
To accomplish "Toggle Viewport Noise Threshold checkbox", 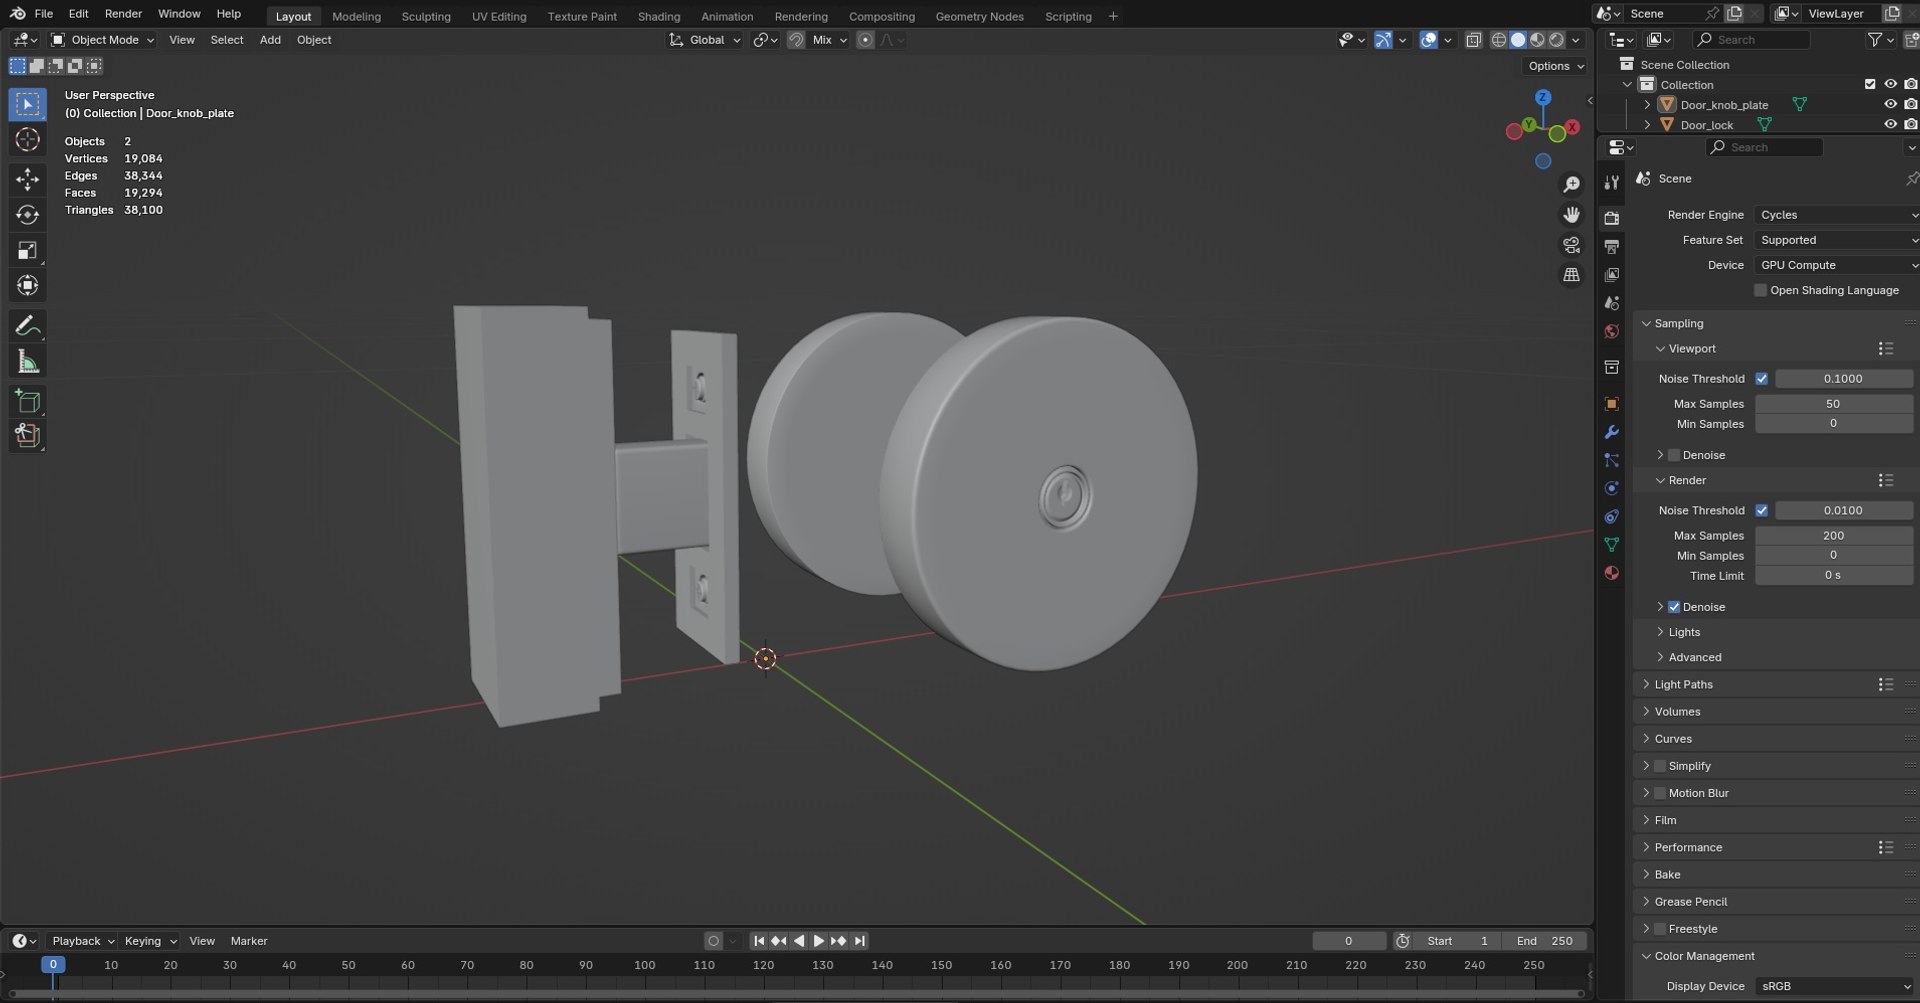I will click(x=1761, y=379).
